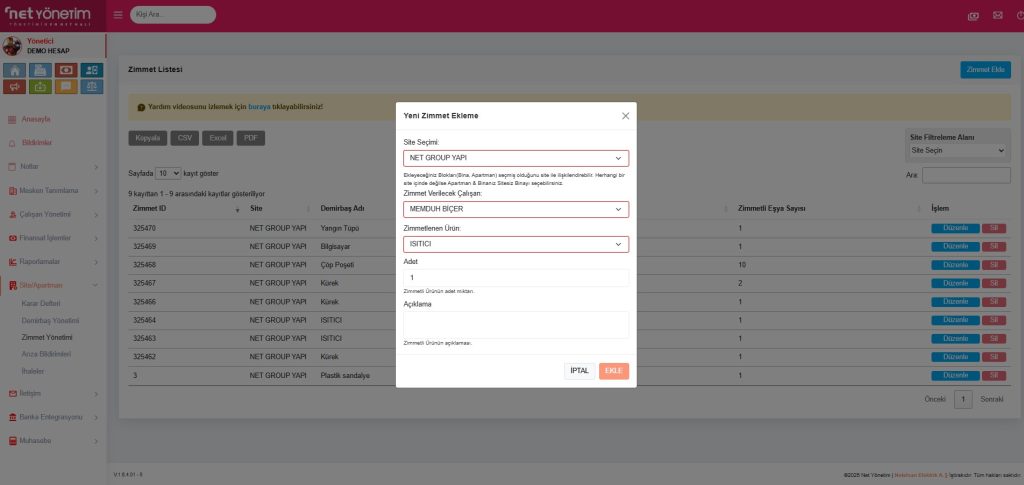Close the Yeni Zimmet Ekleme dialog with X
This screenshot has width=1024, height=485.
[625, 116]
